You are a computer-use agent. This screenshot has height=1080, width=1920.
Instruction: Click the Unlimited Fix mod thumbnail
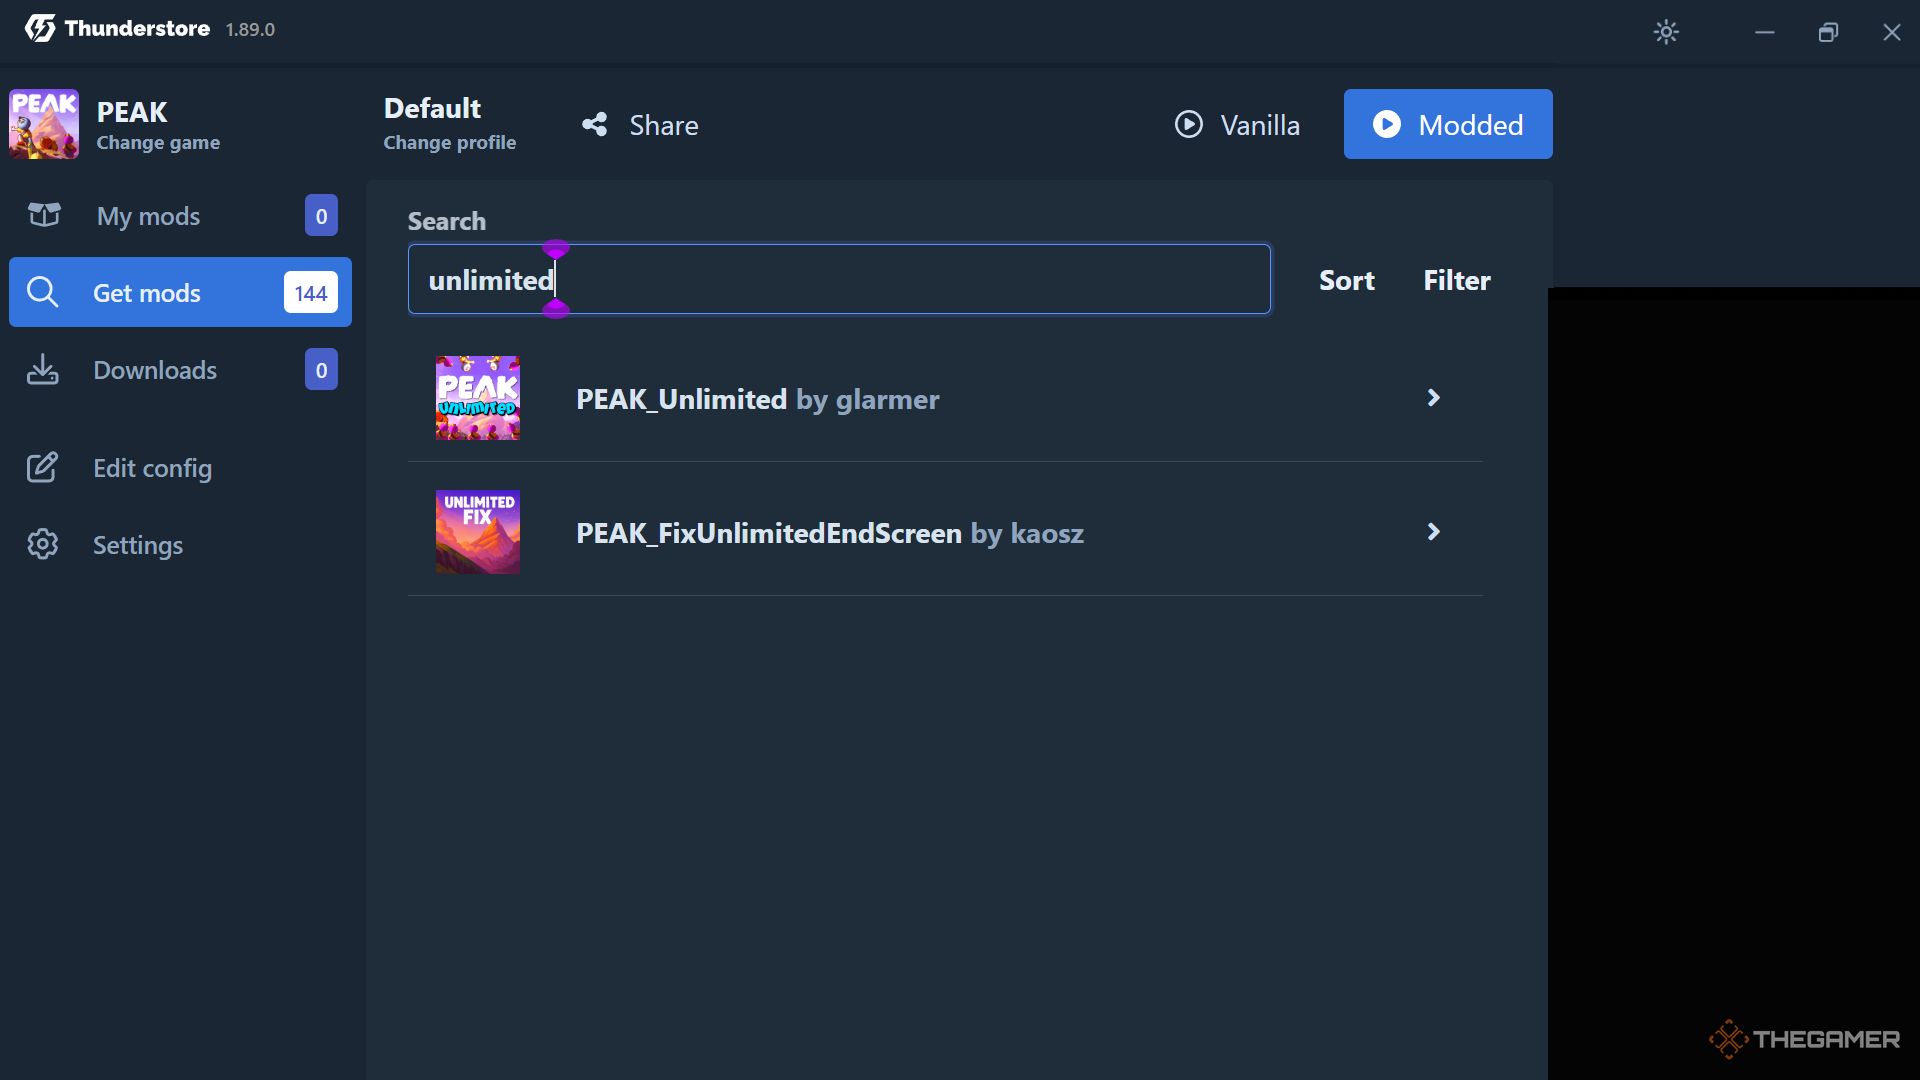point(478,532)
